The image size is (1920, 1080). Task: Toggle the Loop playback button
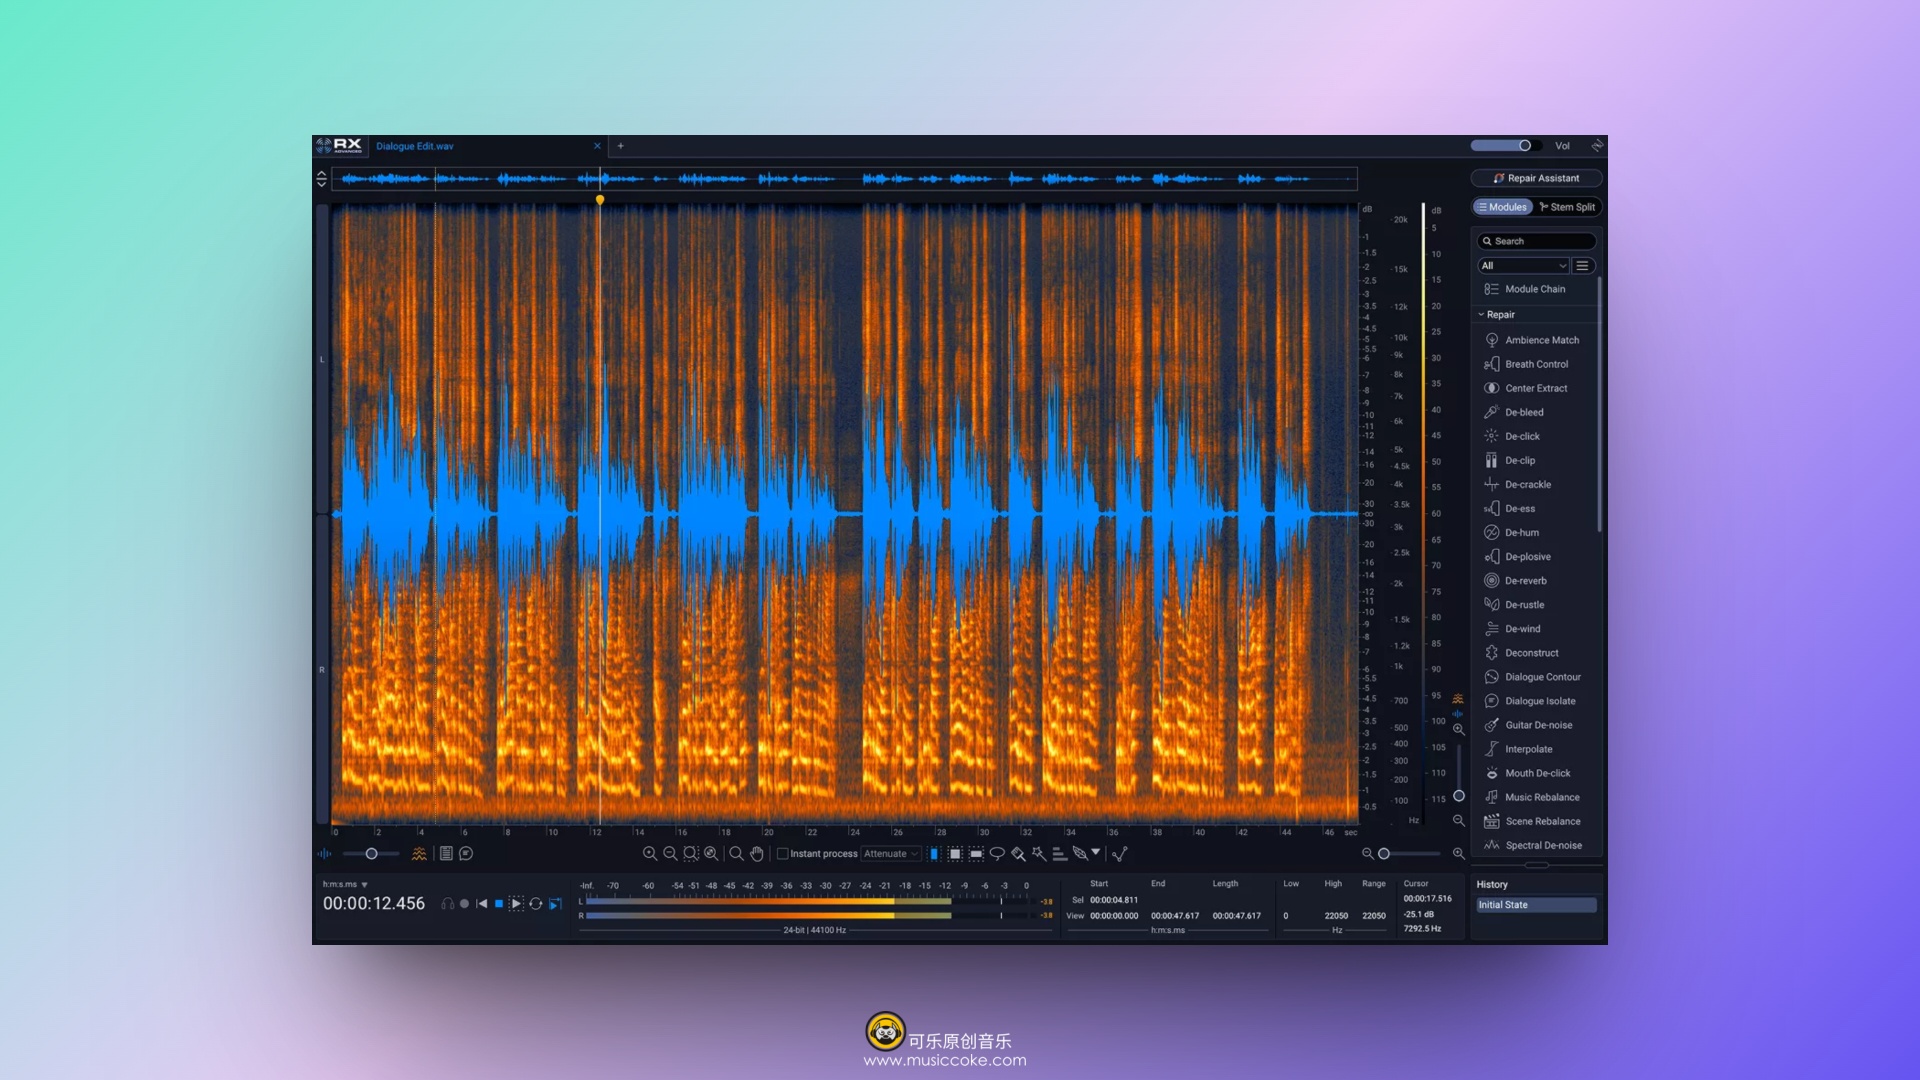(x=536, y=904)
